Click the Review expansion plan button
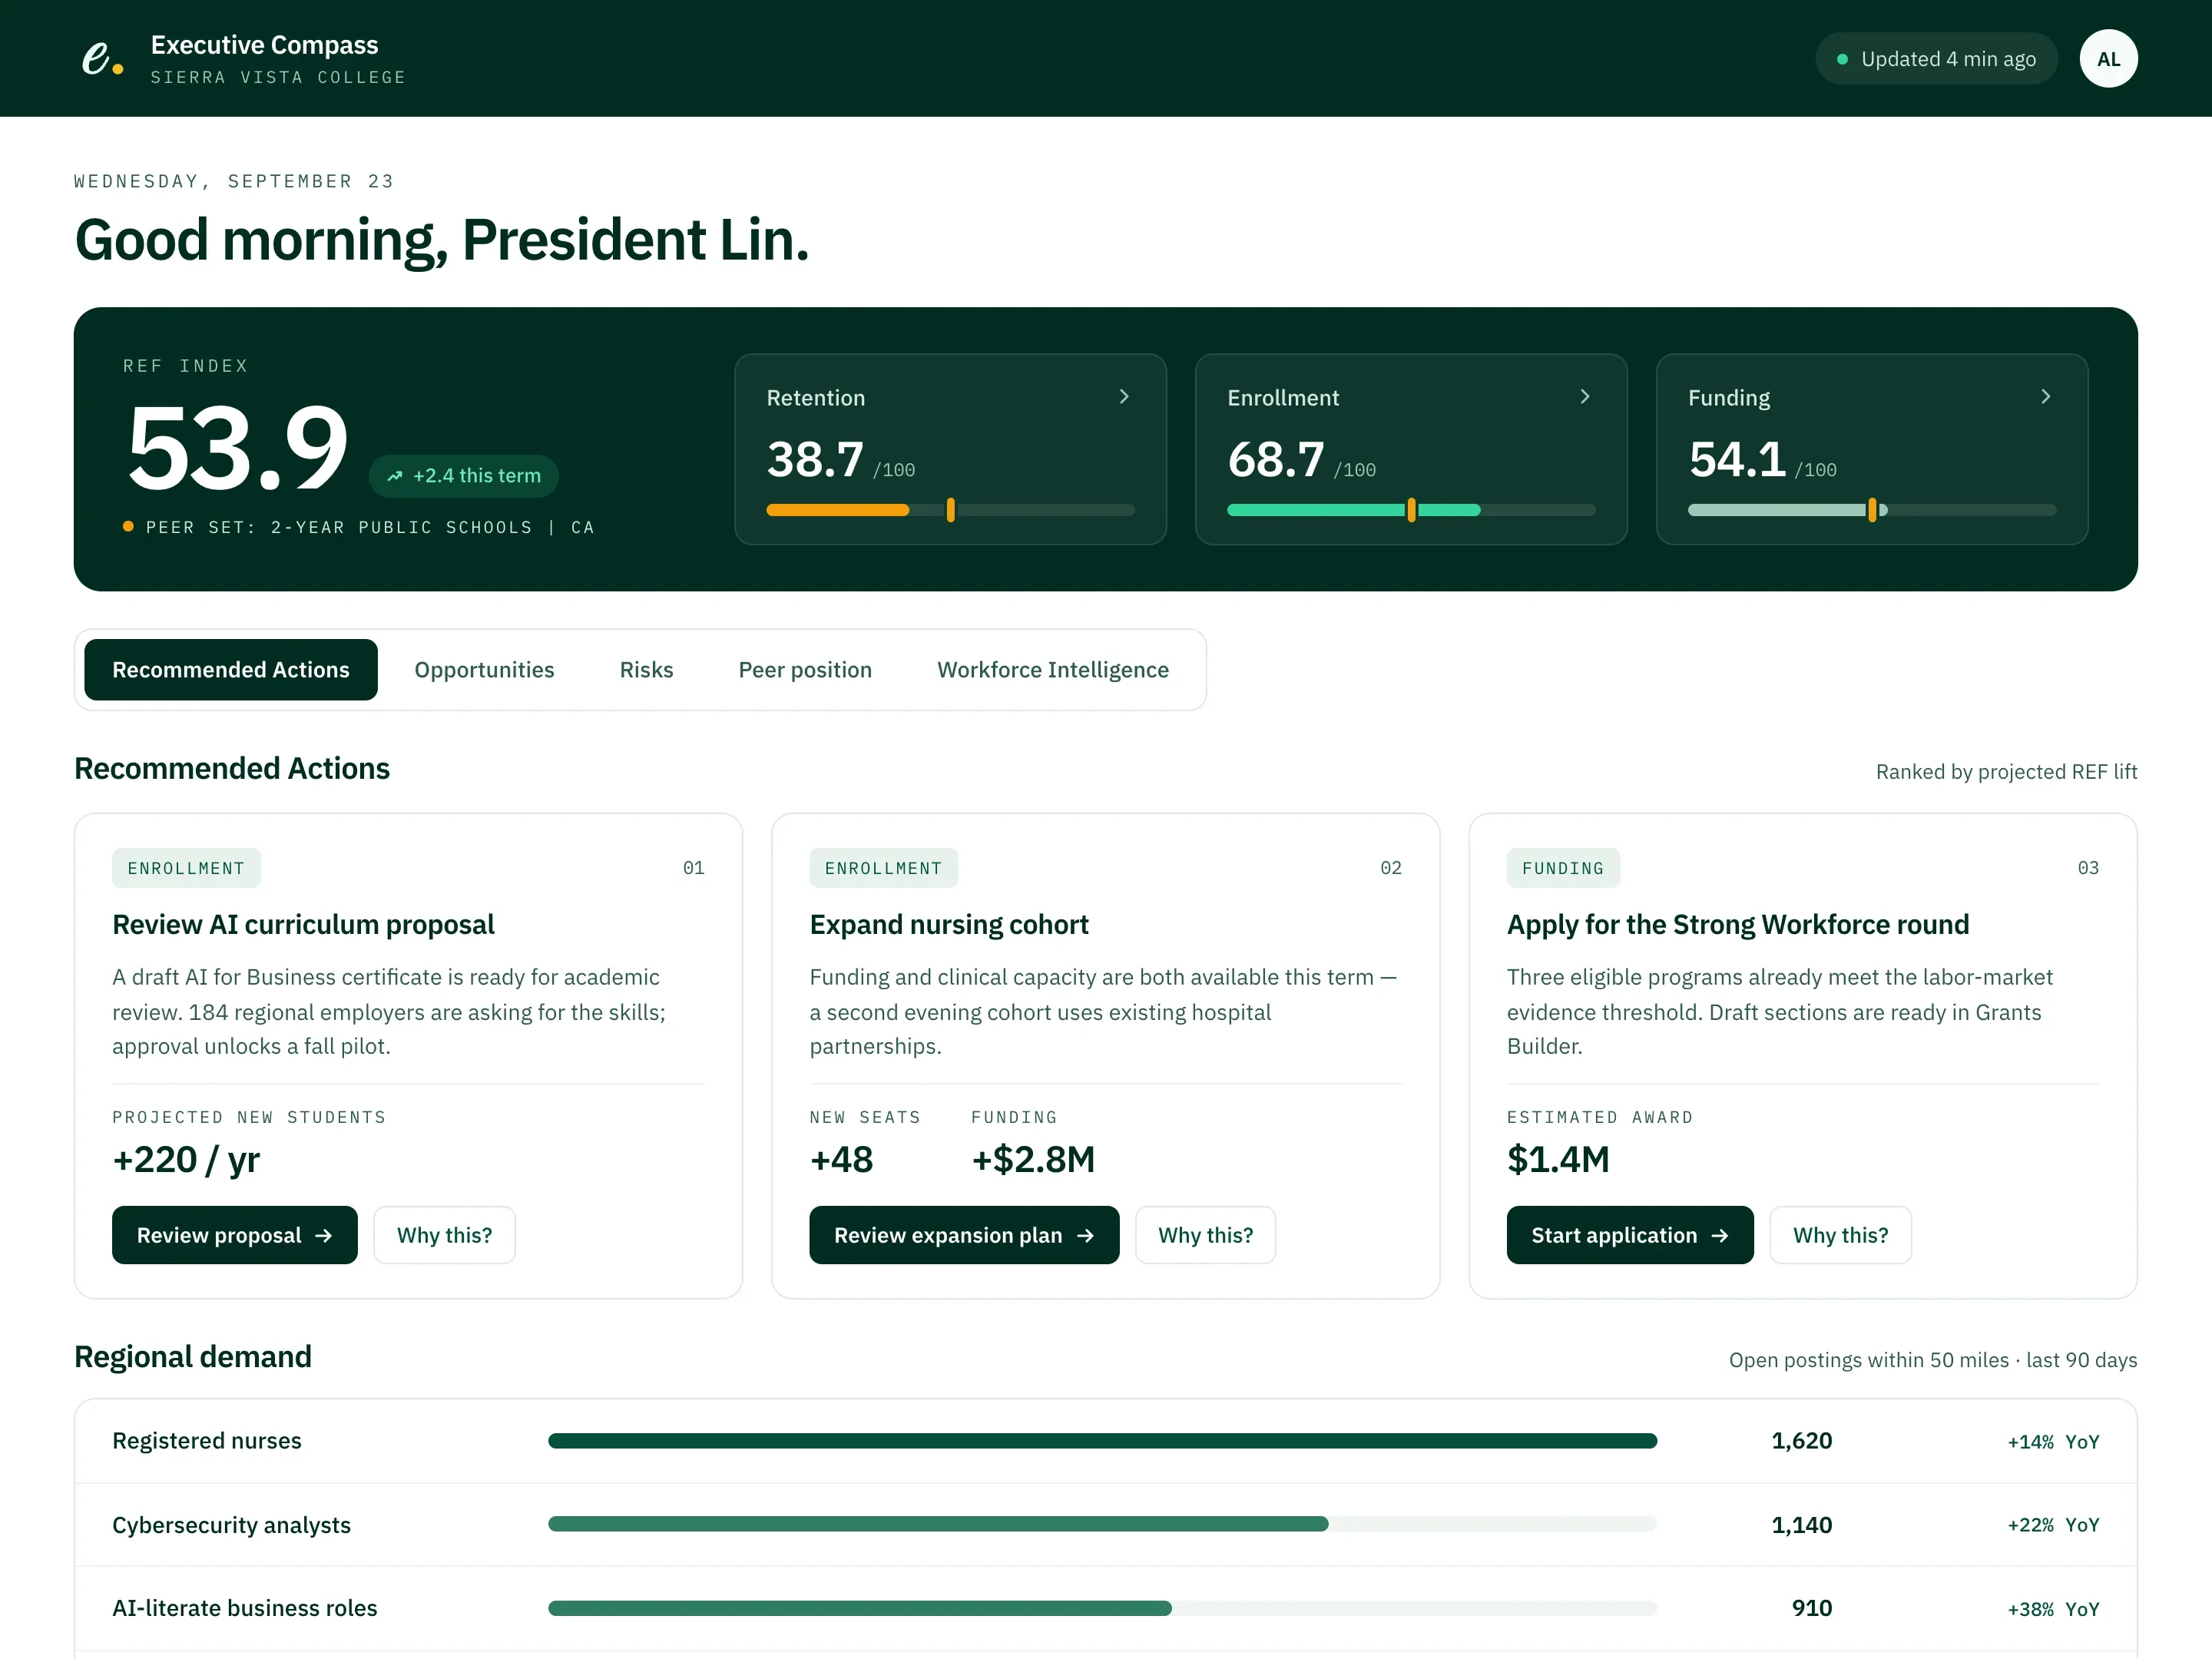The image size is (2212, 1659). click(x=964, y=1235)
